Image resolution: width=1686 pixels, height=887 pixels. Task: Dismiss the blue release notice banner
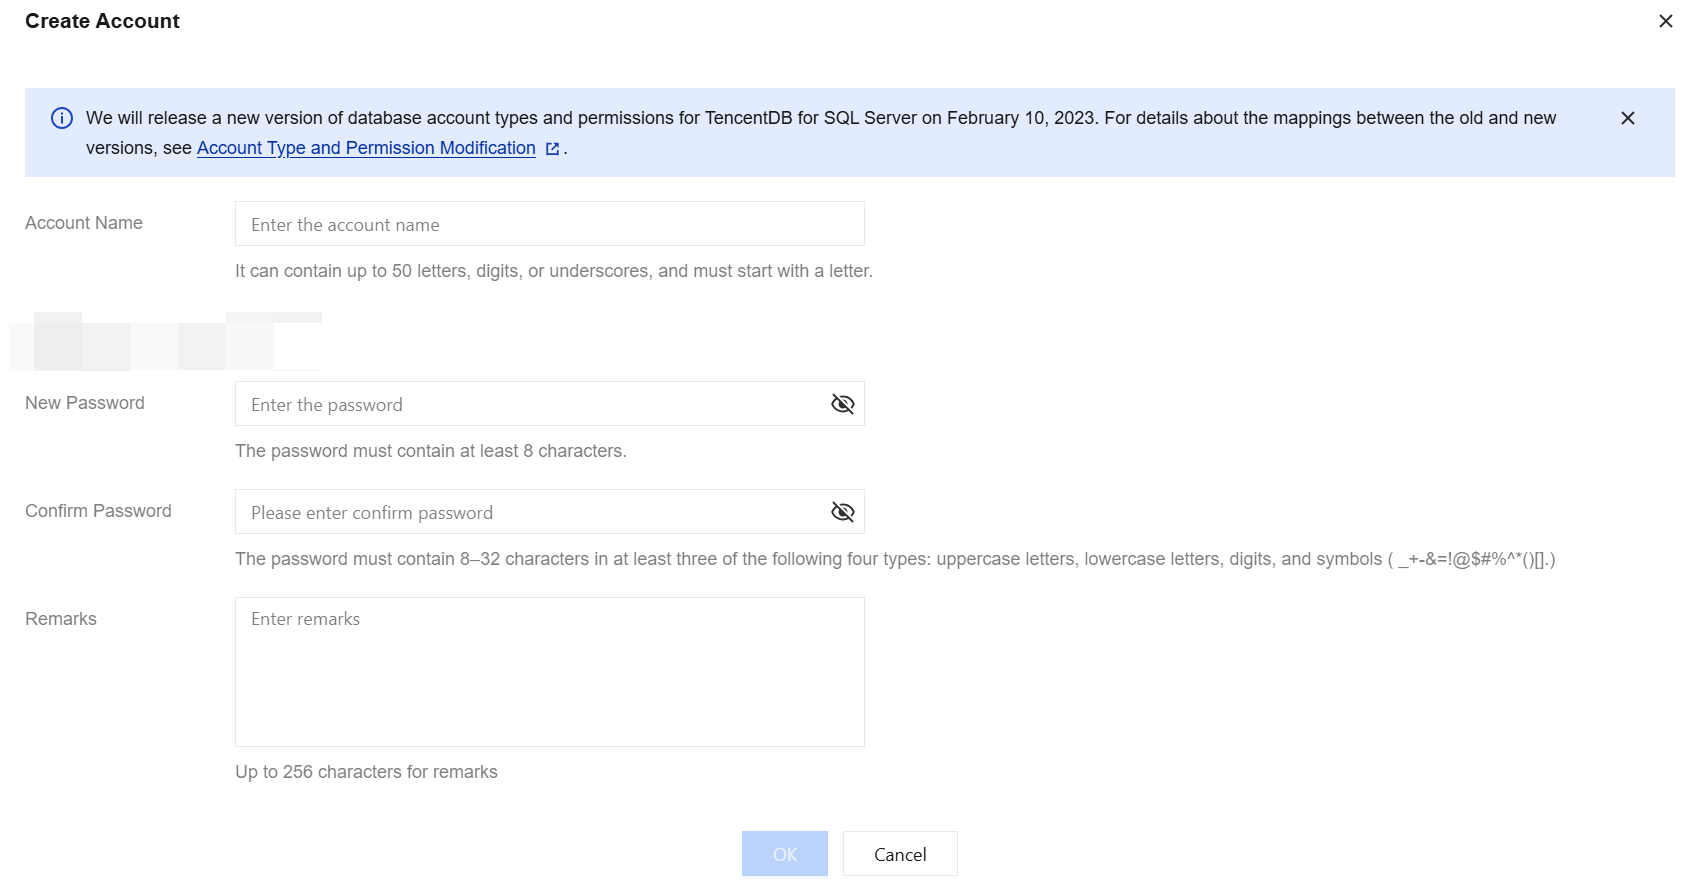(1627, 118)
